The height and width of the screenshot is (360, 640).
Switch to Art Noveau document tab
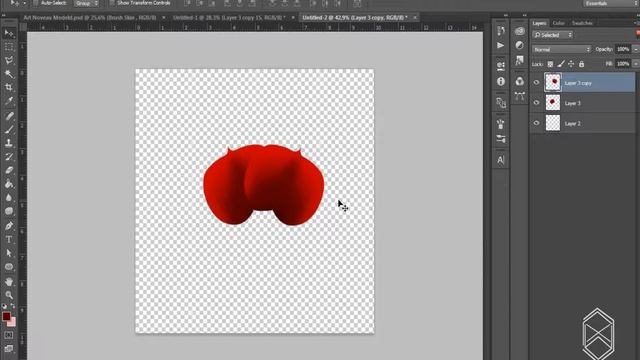click(89, 18)
